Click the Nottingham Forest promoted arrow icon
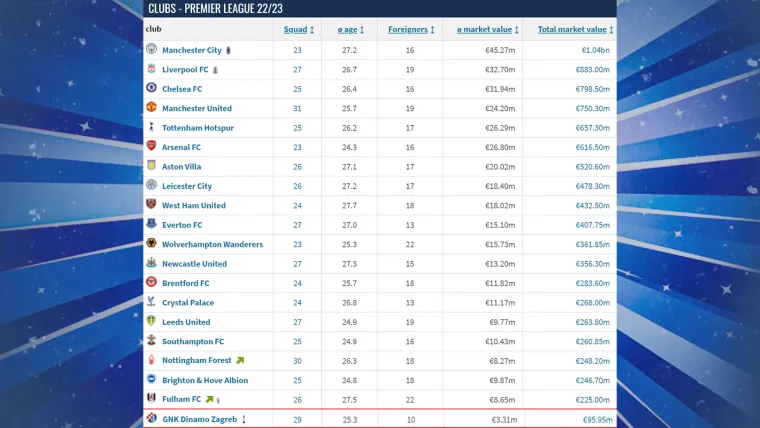This screenshot has width=760, height=428. pos(240,360)
